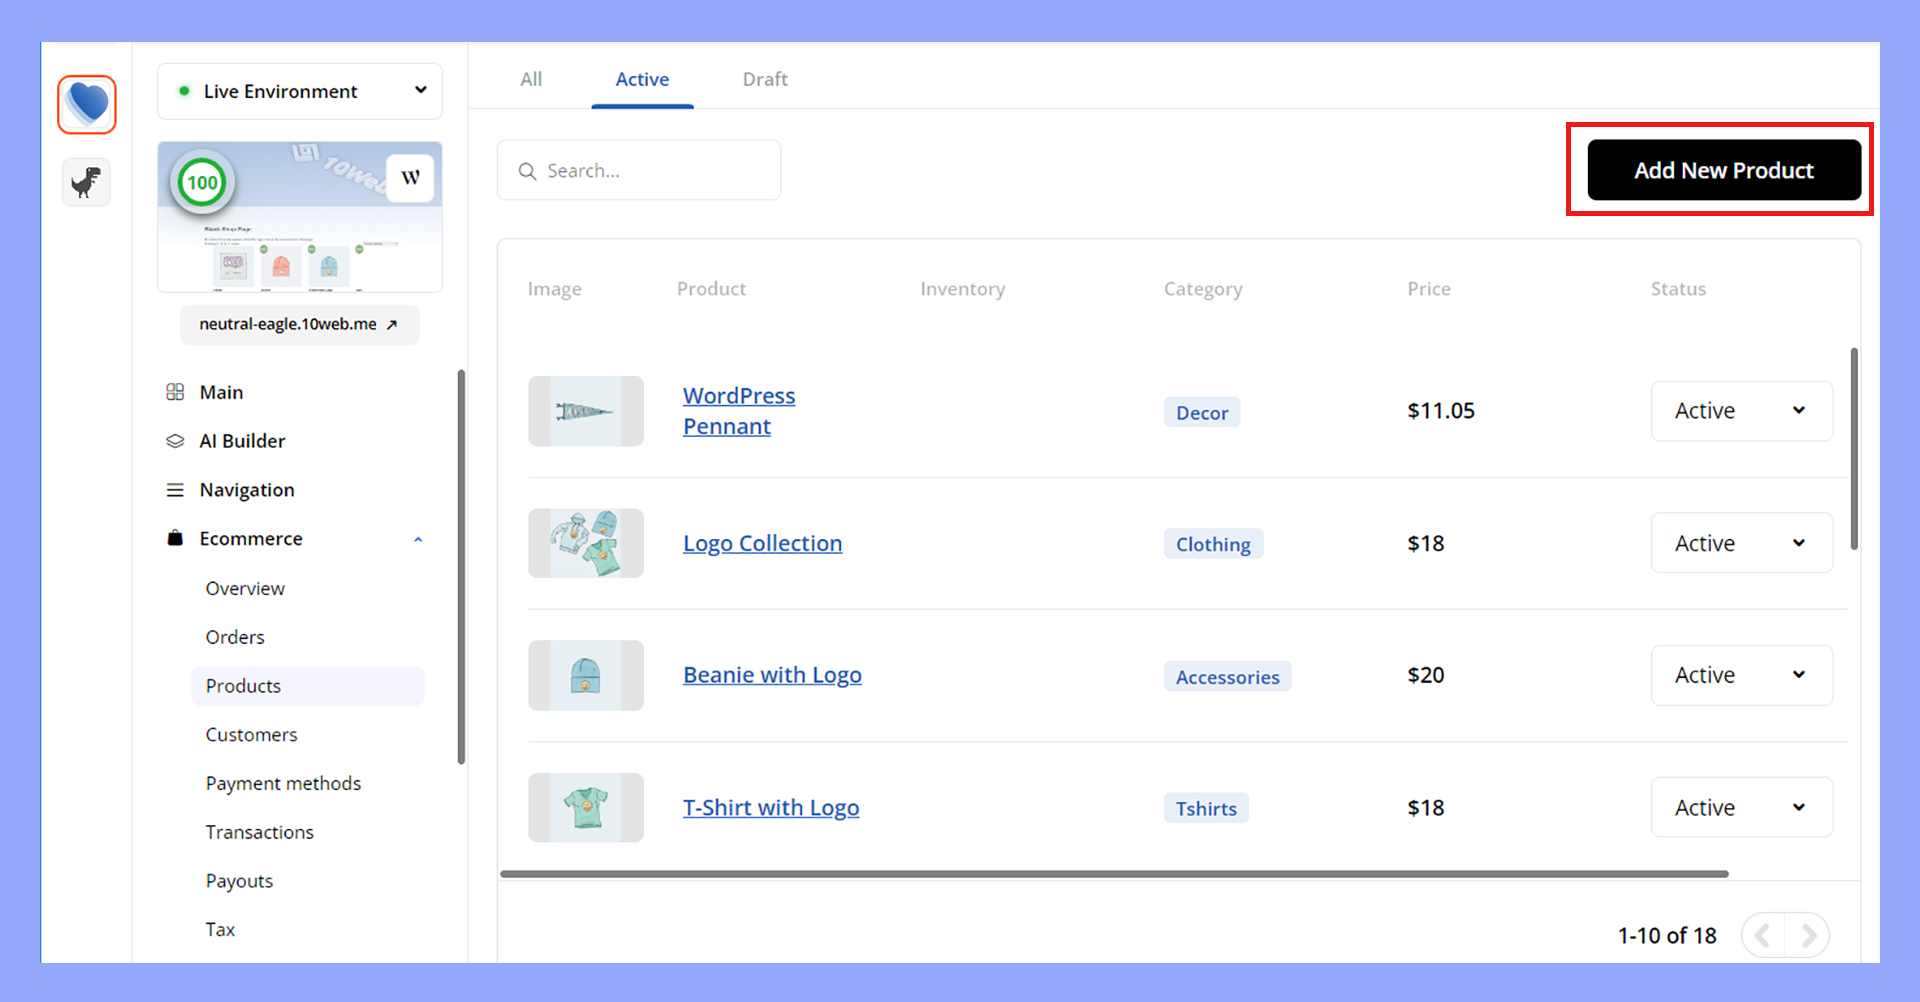The width and height of the screenshot is (1920, 1002).
Task: Select the Beanie with Logo status dropdown
Action: click(1740, 675)
